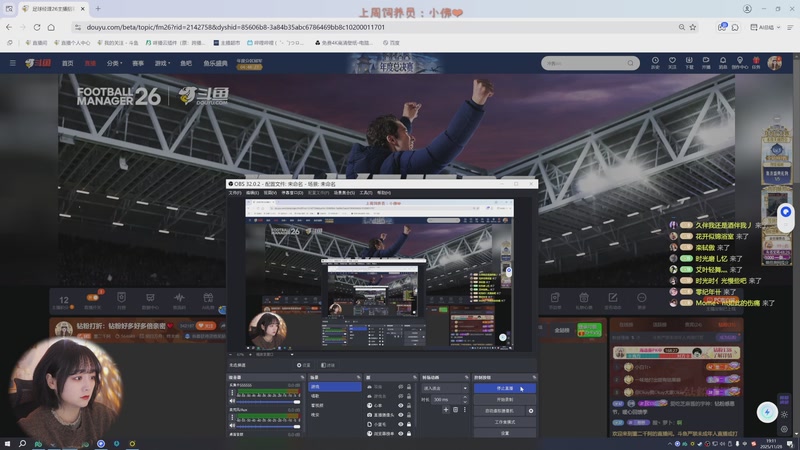Image resolution: width=800 pixels, height=450 pixels.
Task: Click the 启动虚拟摄像机 button in OBS
Action: [x=499, y=411]
